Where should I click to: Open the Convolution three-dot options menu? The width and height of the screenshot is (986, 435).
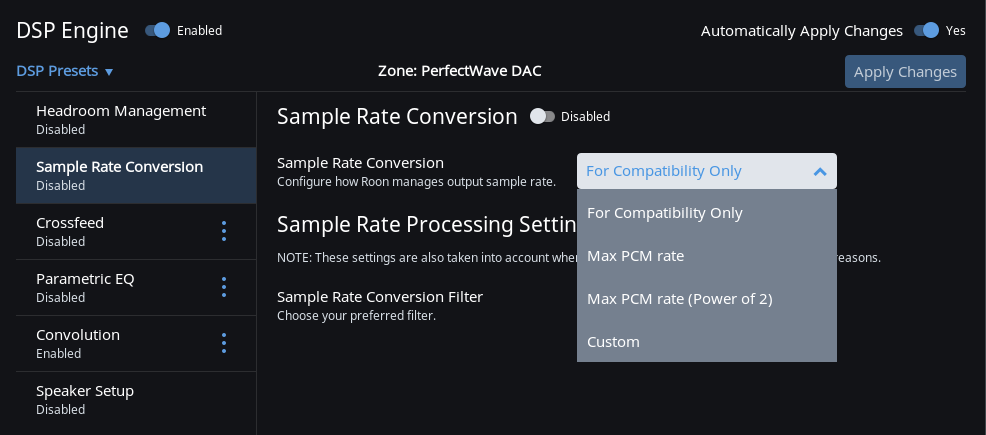pos(223,343)
